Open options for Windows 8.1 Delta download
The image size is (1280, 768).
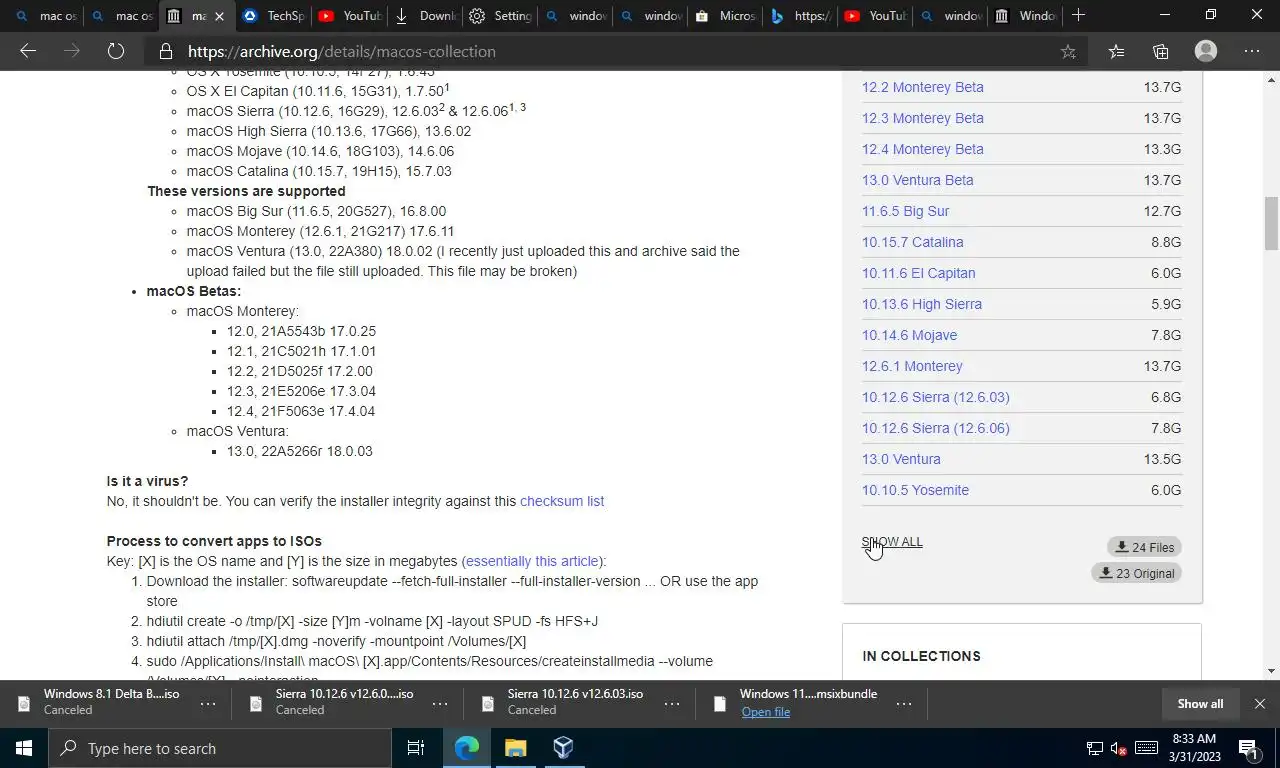(x=208, y=703)
